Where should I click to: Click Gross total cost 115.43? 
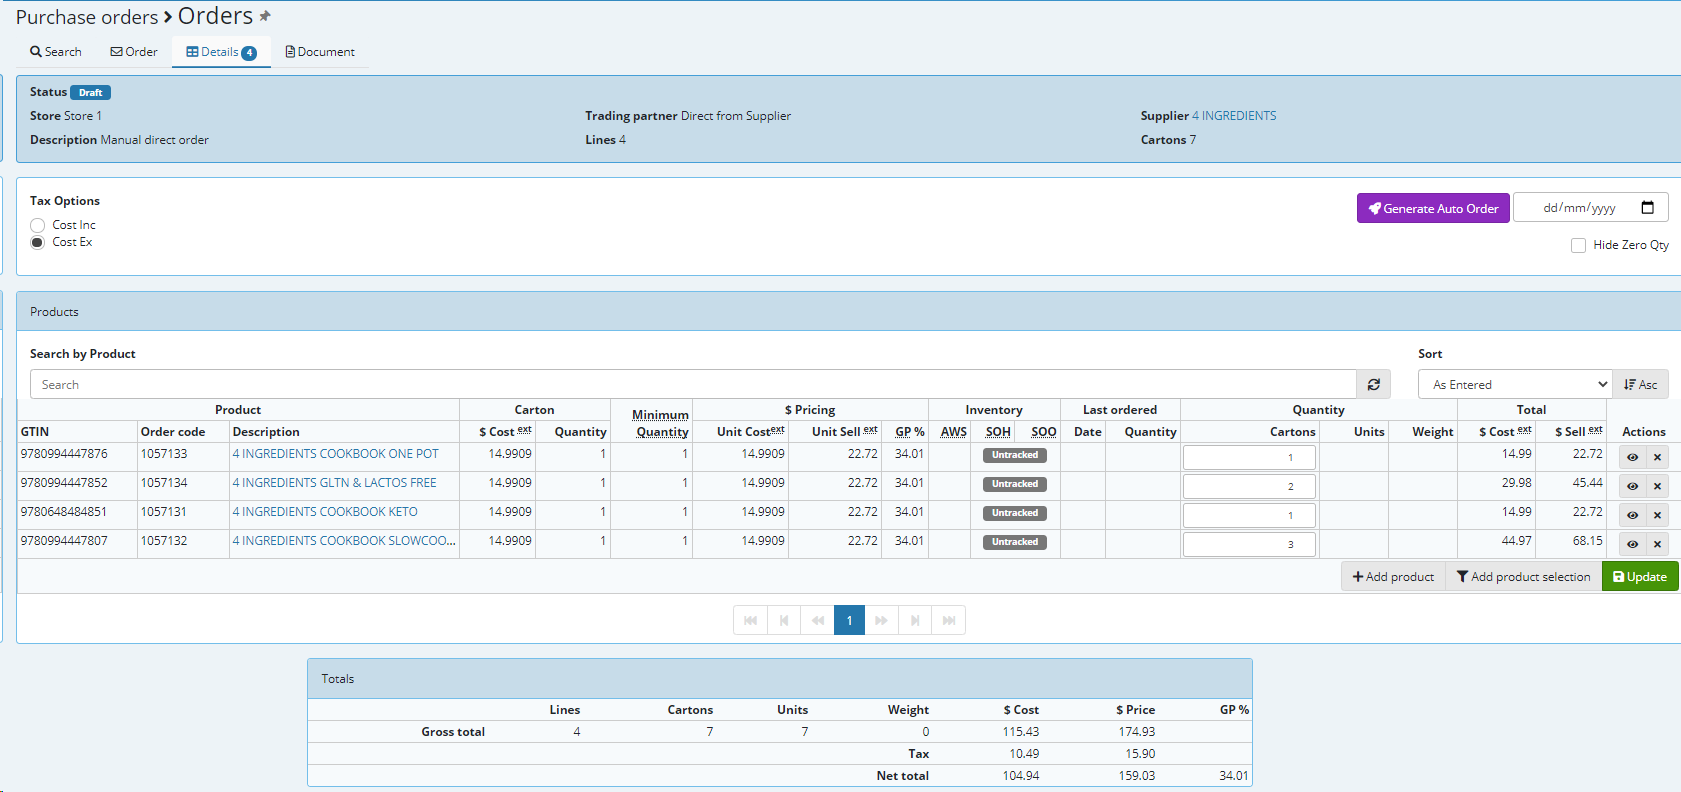1021,732
